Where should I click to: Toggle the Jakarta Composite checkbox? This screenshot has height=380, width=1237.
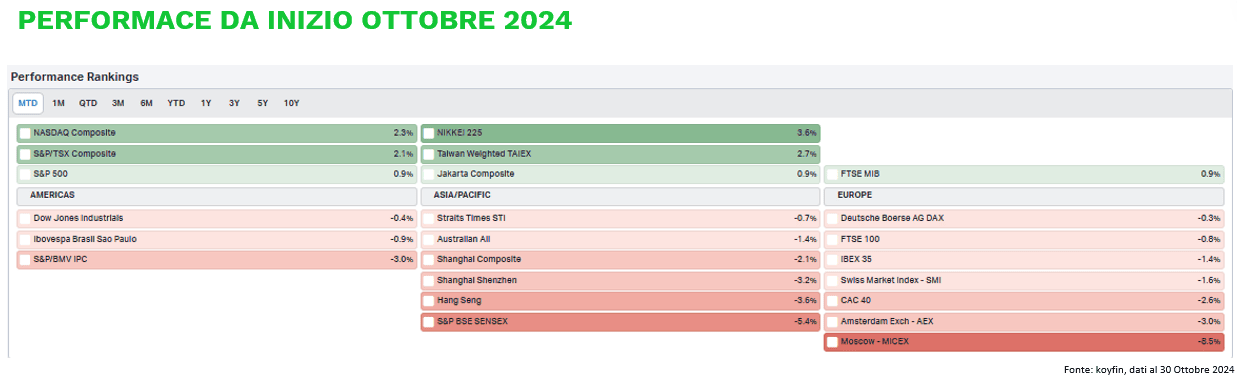coord(429,175)
